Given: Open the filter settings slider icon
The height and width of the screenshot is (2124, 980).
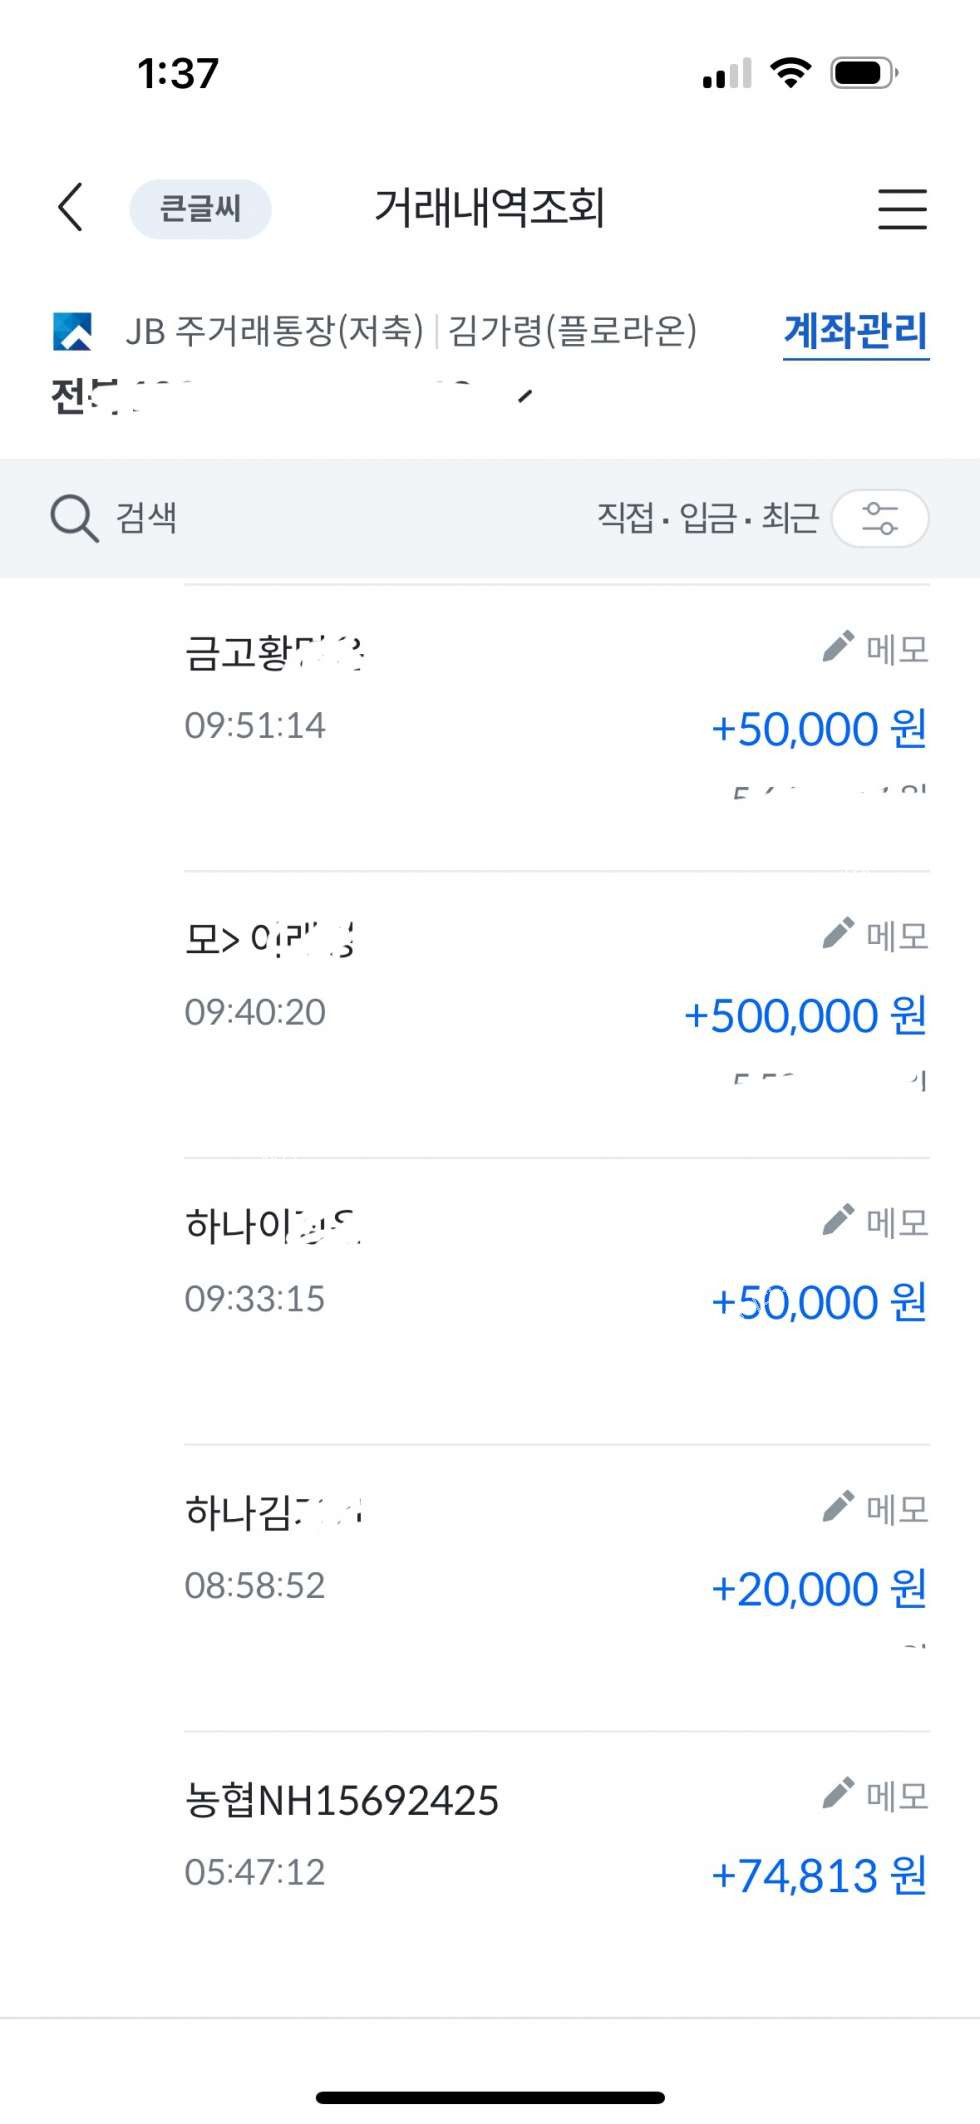Looking at the screenshot, I should 880,518.
